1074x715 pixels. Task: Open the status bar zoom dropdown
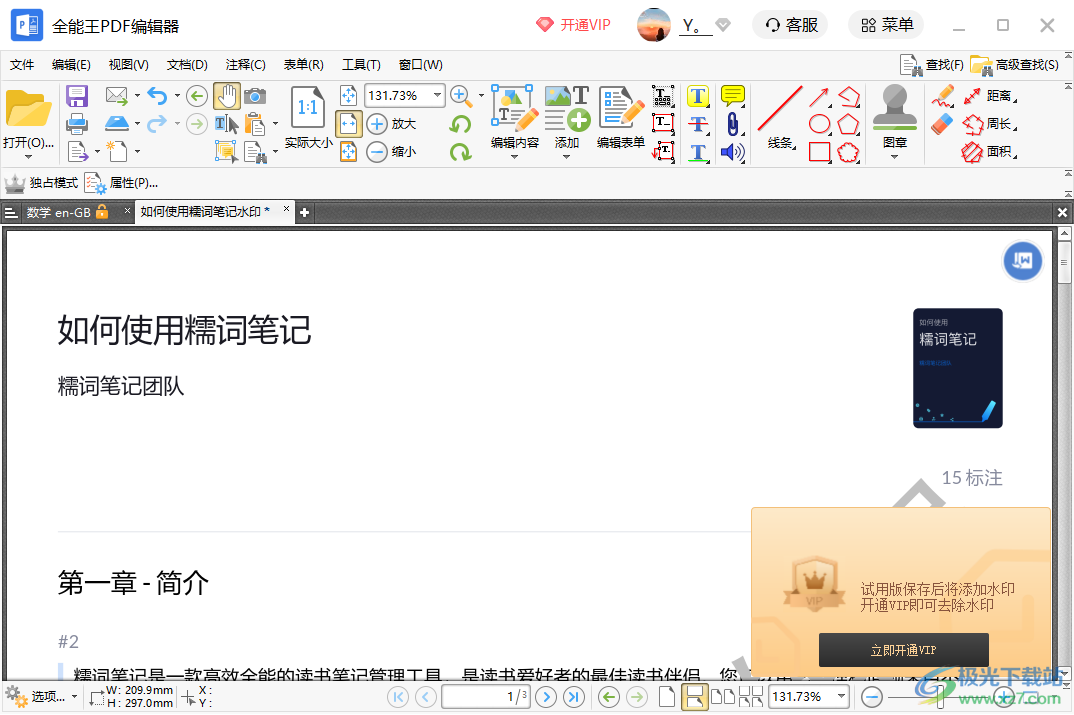click(841, 697)
